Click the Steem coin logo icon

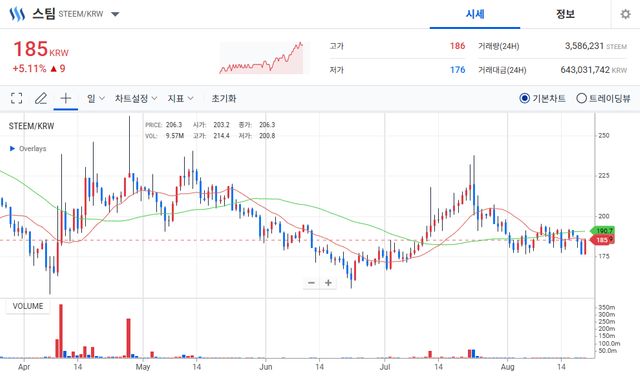tap(17, 14)
